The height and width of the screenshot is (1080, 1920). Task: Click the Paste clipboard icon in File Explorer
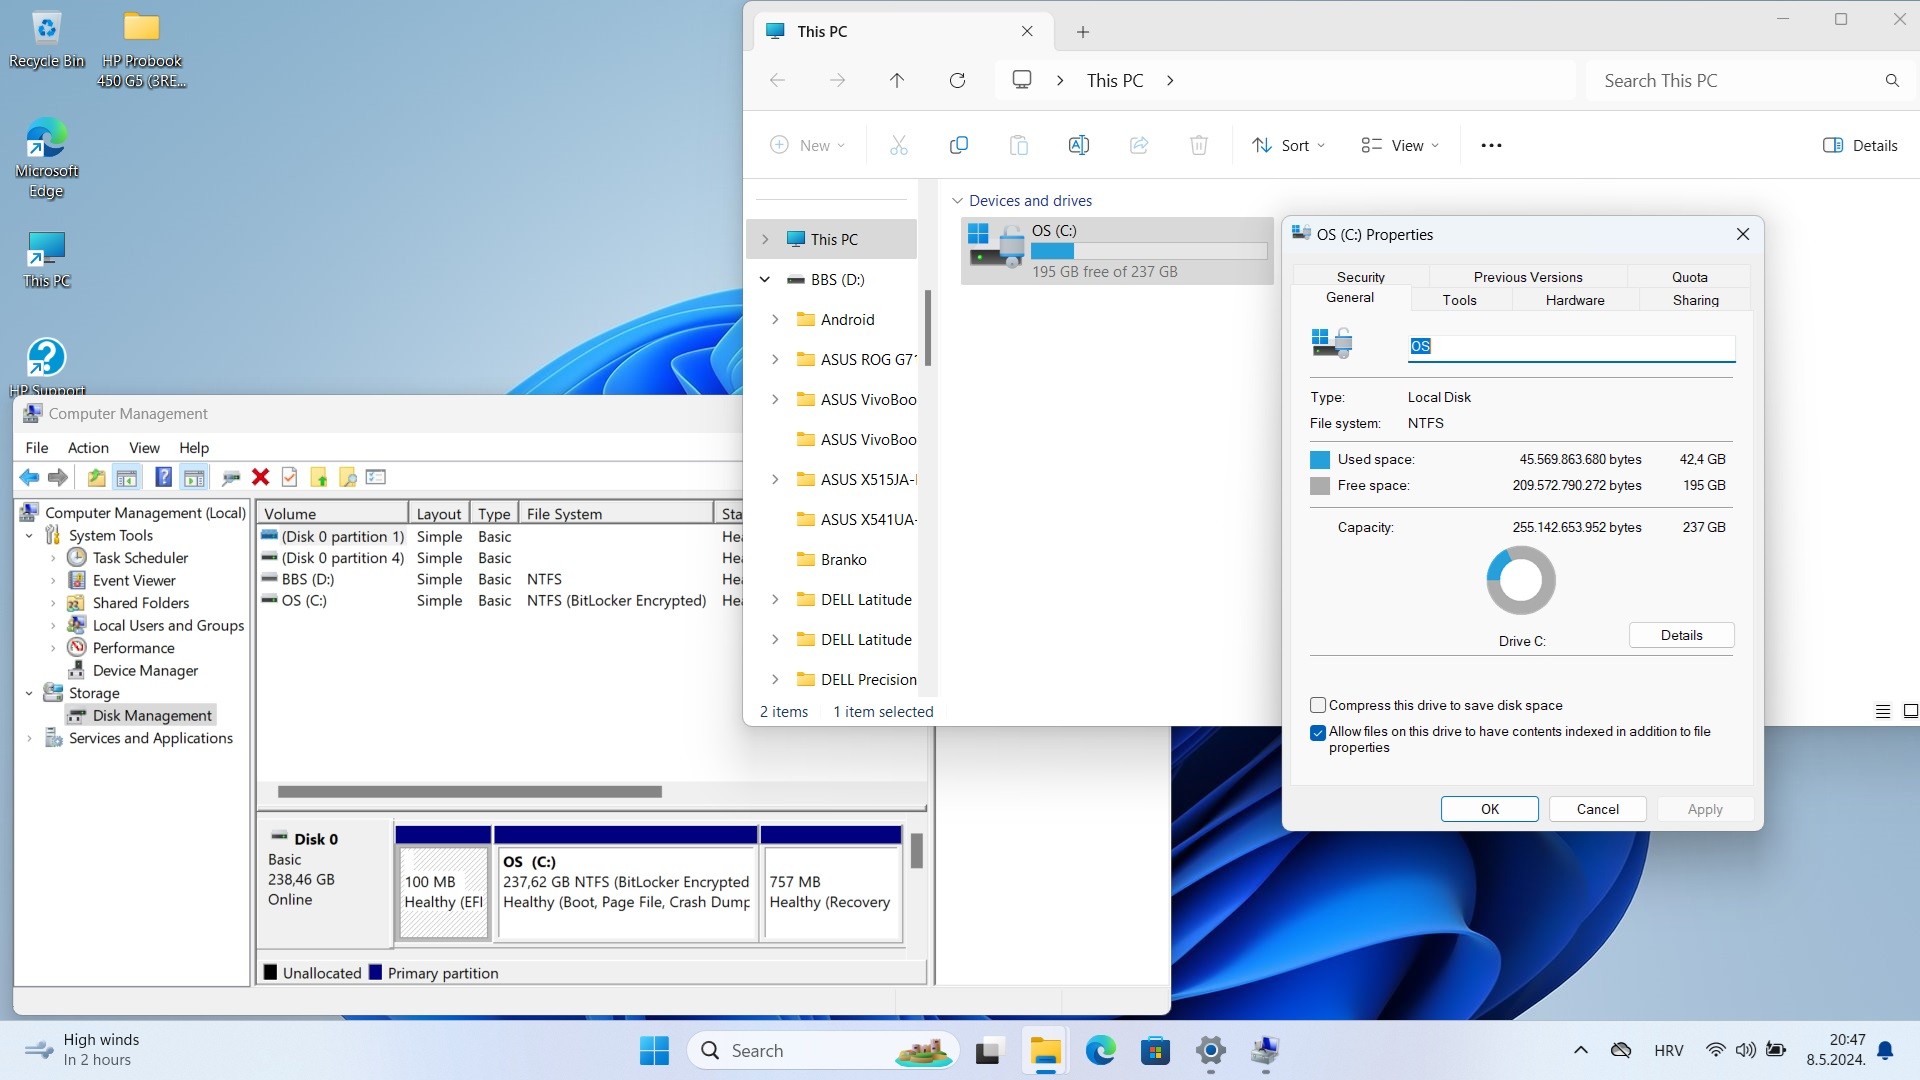(1018, 145)
